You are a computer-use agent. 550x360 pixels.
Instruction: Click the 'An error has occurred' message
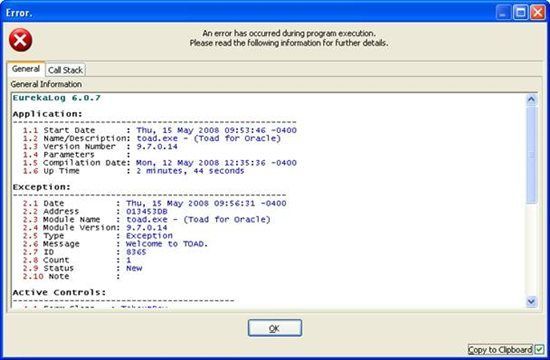[289, 33]
